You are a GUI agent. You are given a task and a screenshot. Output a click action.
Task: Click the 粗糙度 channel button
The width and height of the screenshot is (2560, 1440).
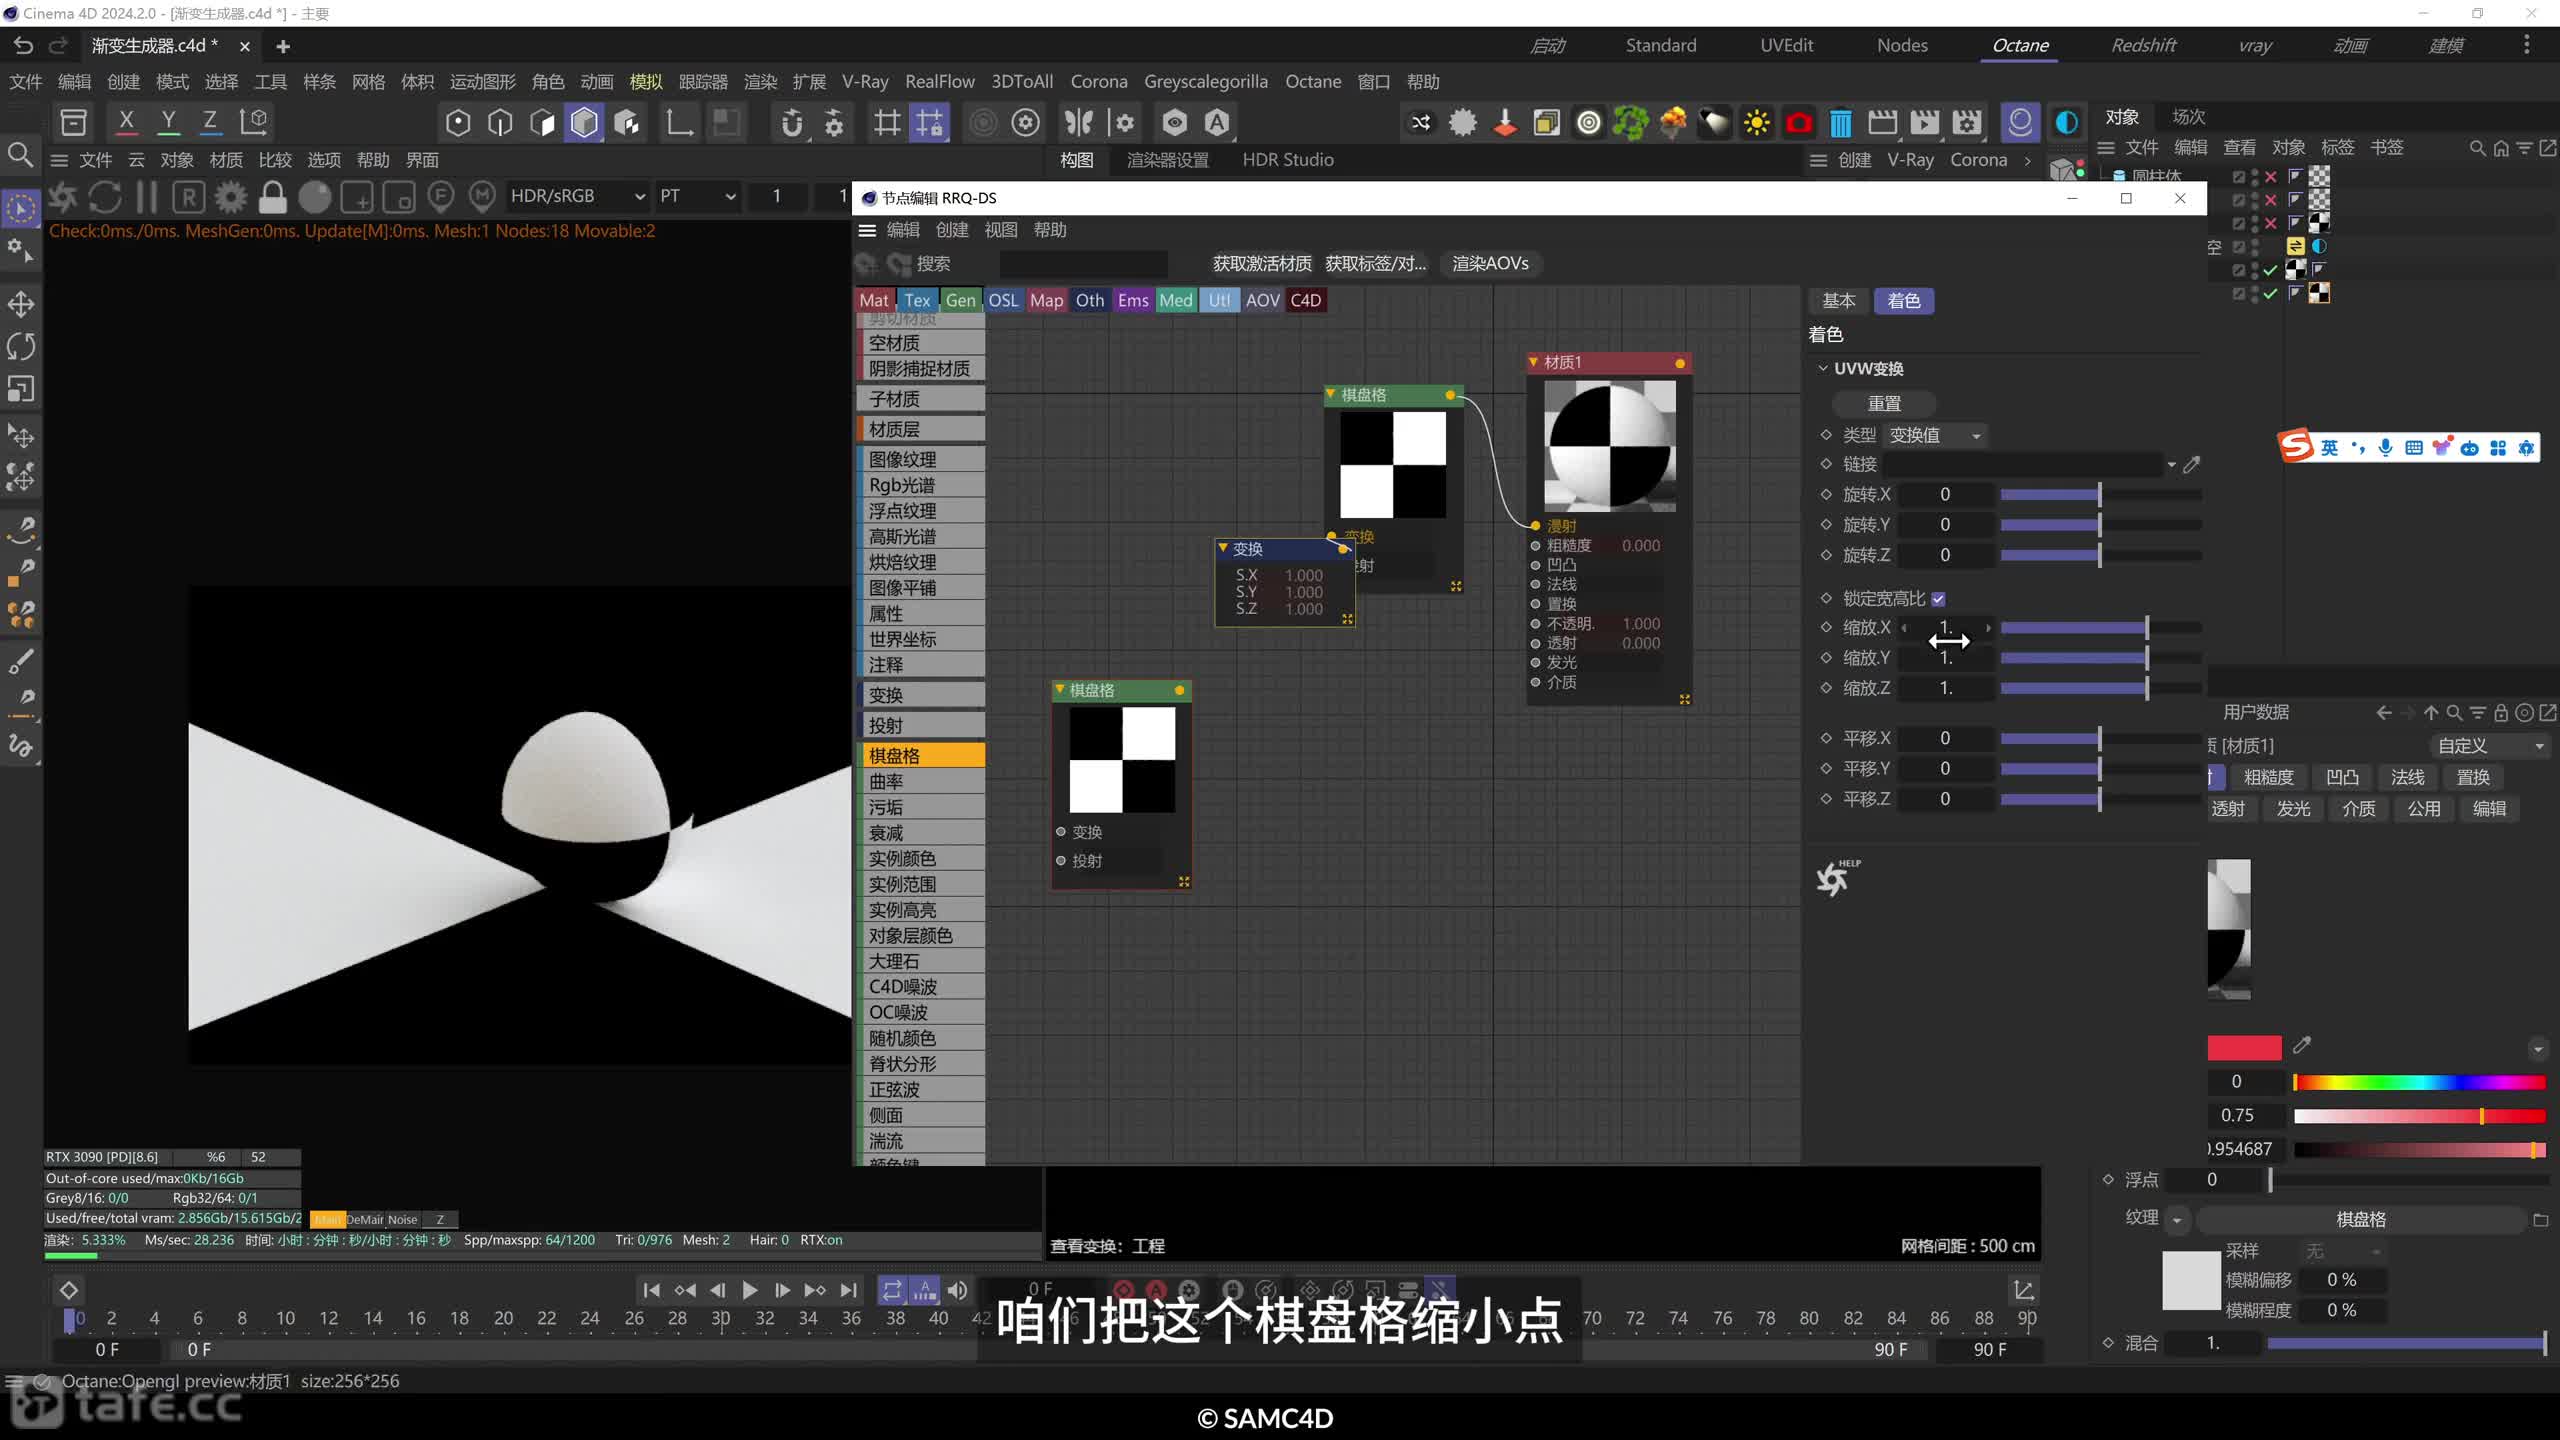[2268, 778]
